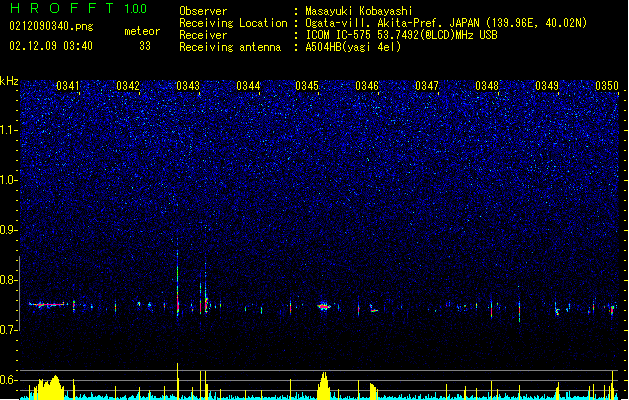Click the bright echo blob after 0345

[x=323, y=307]
